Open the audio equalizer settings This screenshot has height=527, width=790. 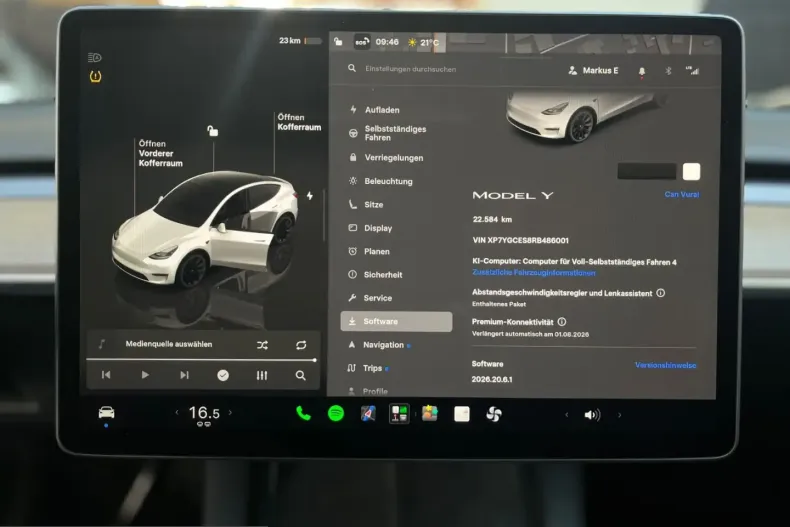261,375
